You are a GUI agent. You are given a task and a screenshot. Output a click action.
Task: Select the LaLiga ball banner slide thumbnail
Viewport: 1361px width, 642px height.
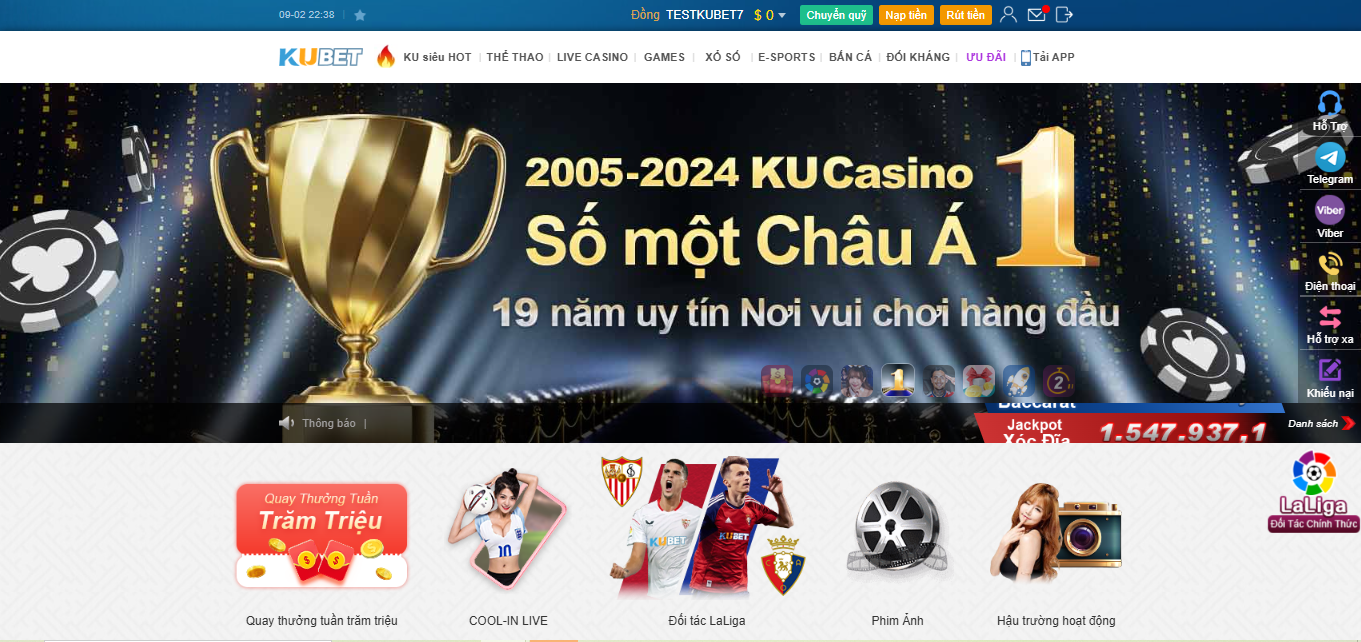818,381
